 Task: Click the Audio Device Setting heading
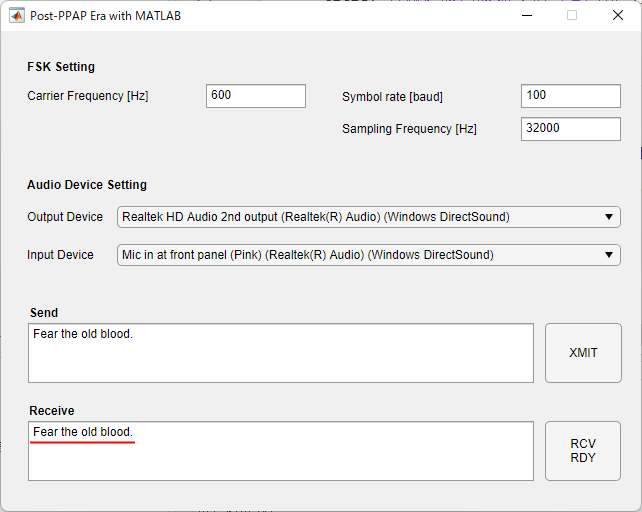87,185
